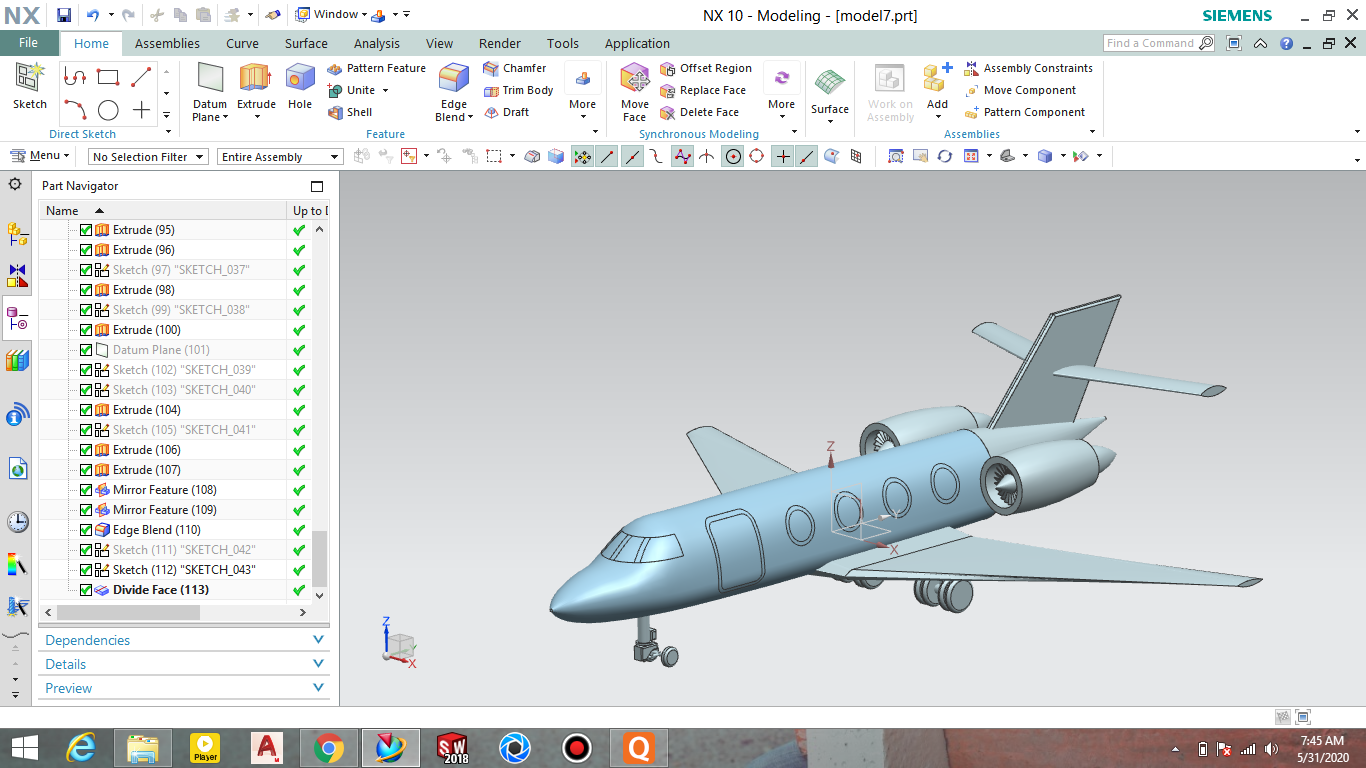Image resolution: width=1366 pixels, height=768 pixels.
Task: Click the Replace Face command
Action: (x=703, y=90)
